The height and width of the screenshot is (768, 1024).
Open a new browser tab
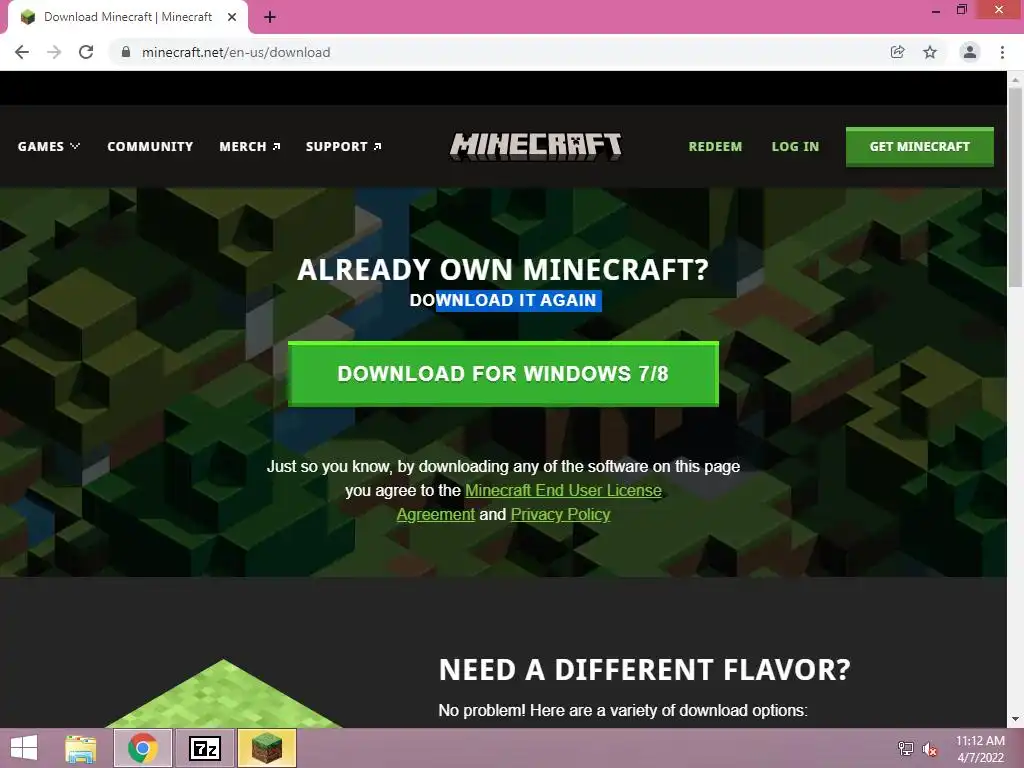point(270,17)
